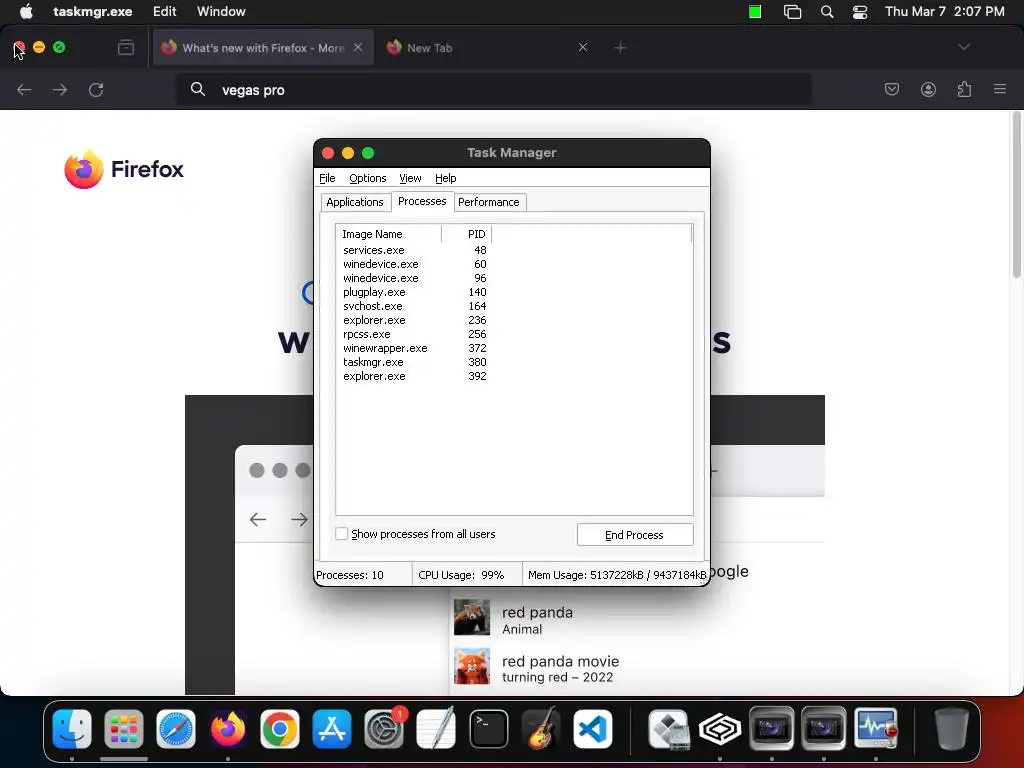
Task: Open Finder from the dock
Action: pos(72,729)
